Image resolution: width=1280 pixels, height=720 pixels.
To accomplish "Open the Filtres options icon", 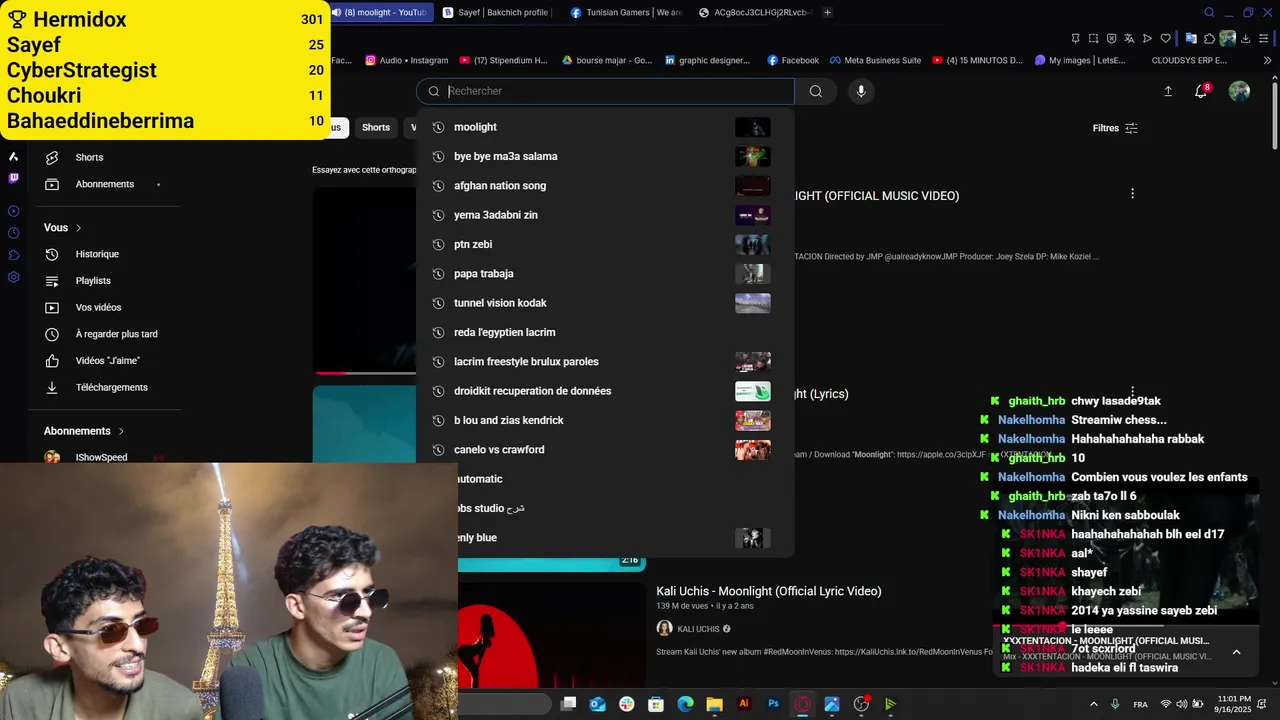I will (1131, 128).
